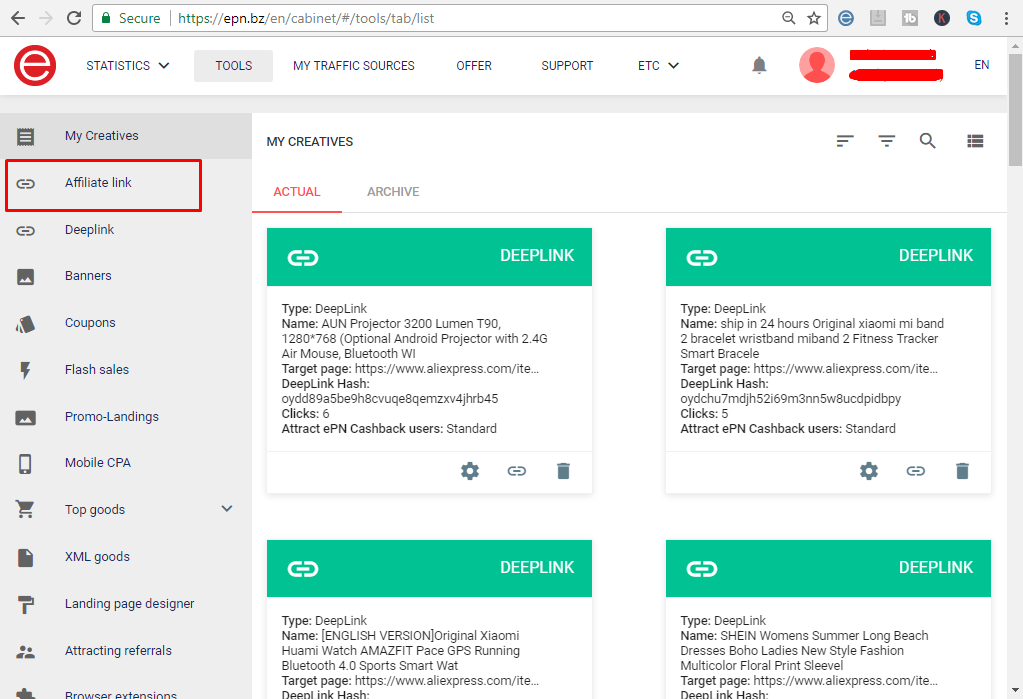Click hash text oydchu7mdjh52i69m3nn5w8ucpidbpy

[790, 399]
